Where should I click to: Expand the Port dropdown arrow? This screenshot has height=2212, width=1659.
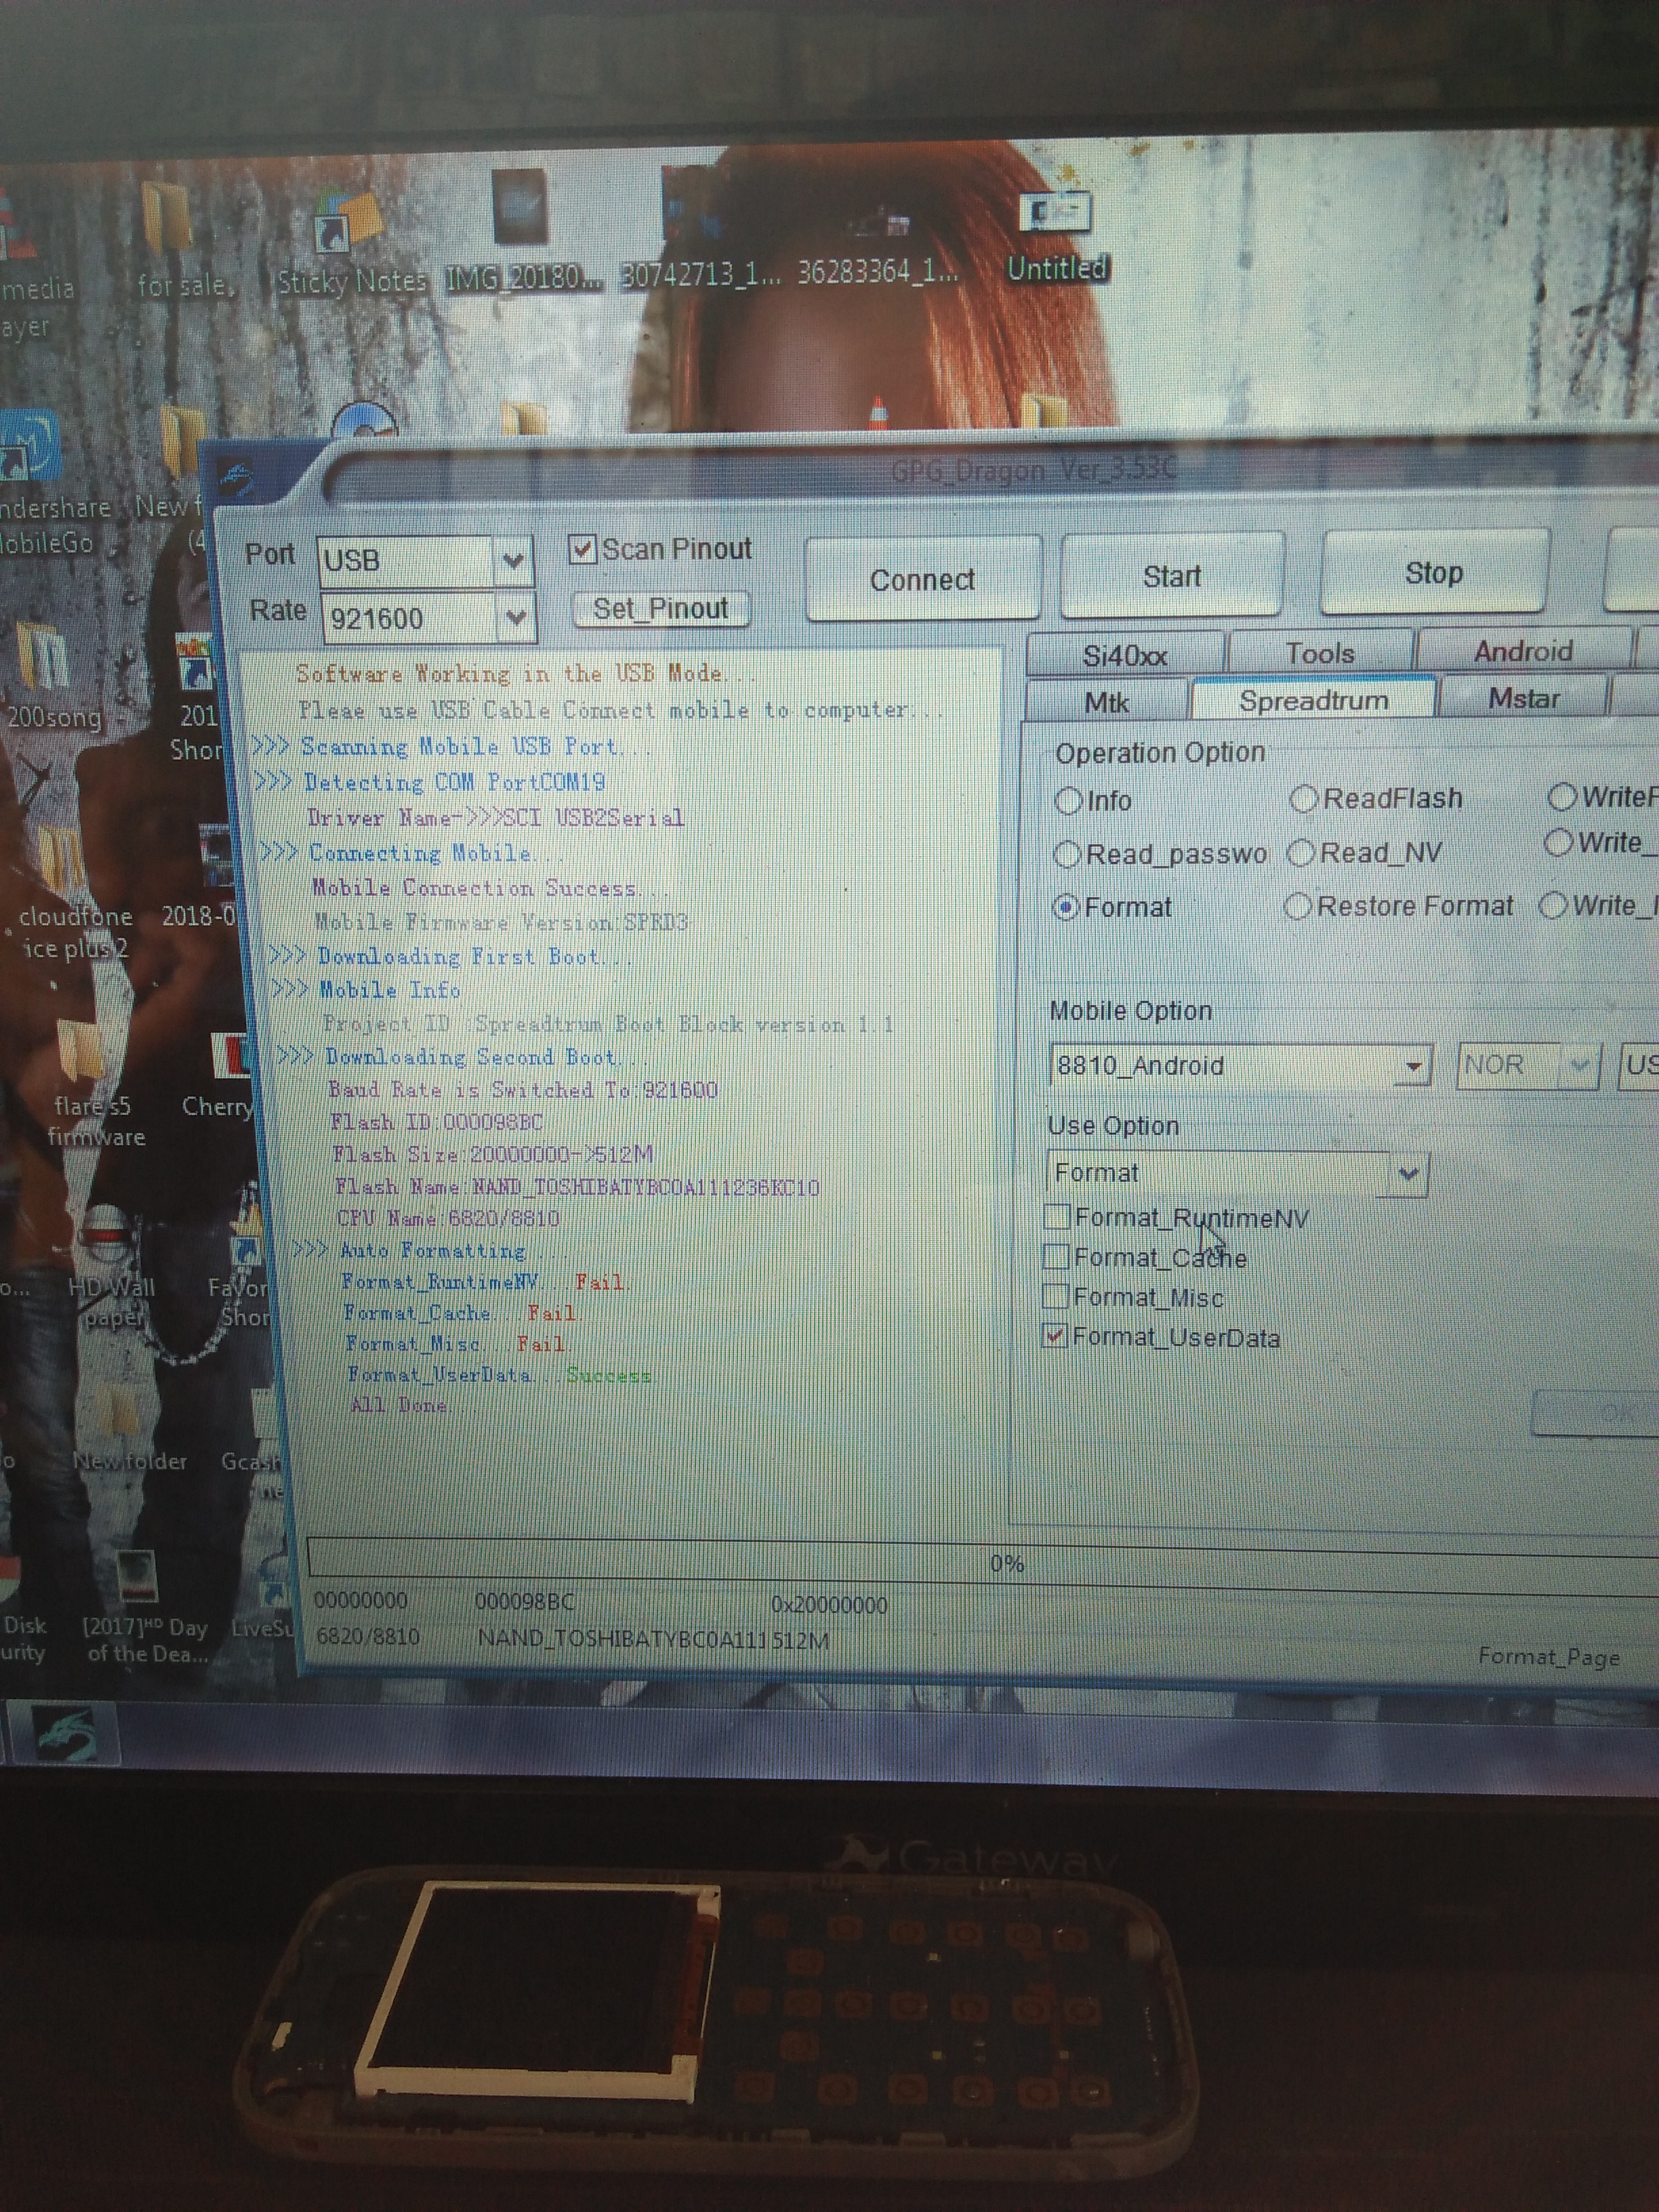(x=513, y=560)
